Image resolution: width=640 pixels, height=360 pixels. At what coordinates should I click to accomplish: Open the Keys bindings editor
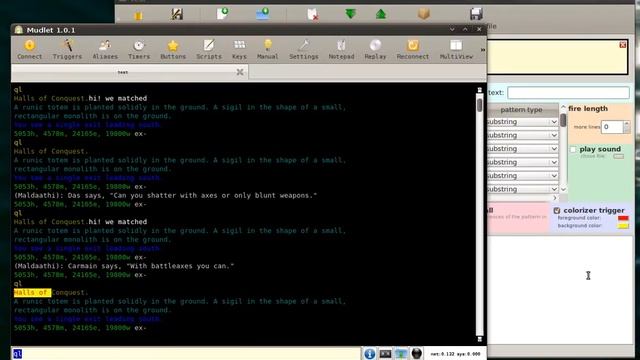tap(239, 49)
